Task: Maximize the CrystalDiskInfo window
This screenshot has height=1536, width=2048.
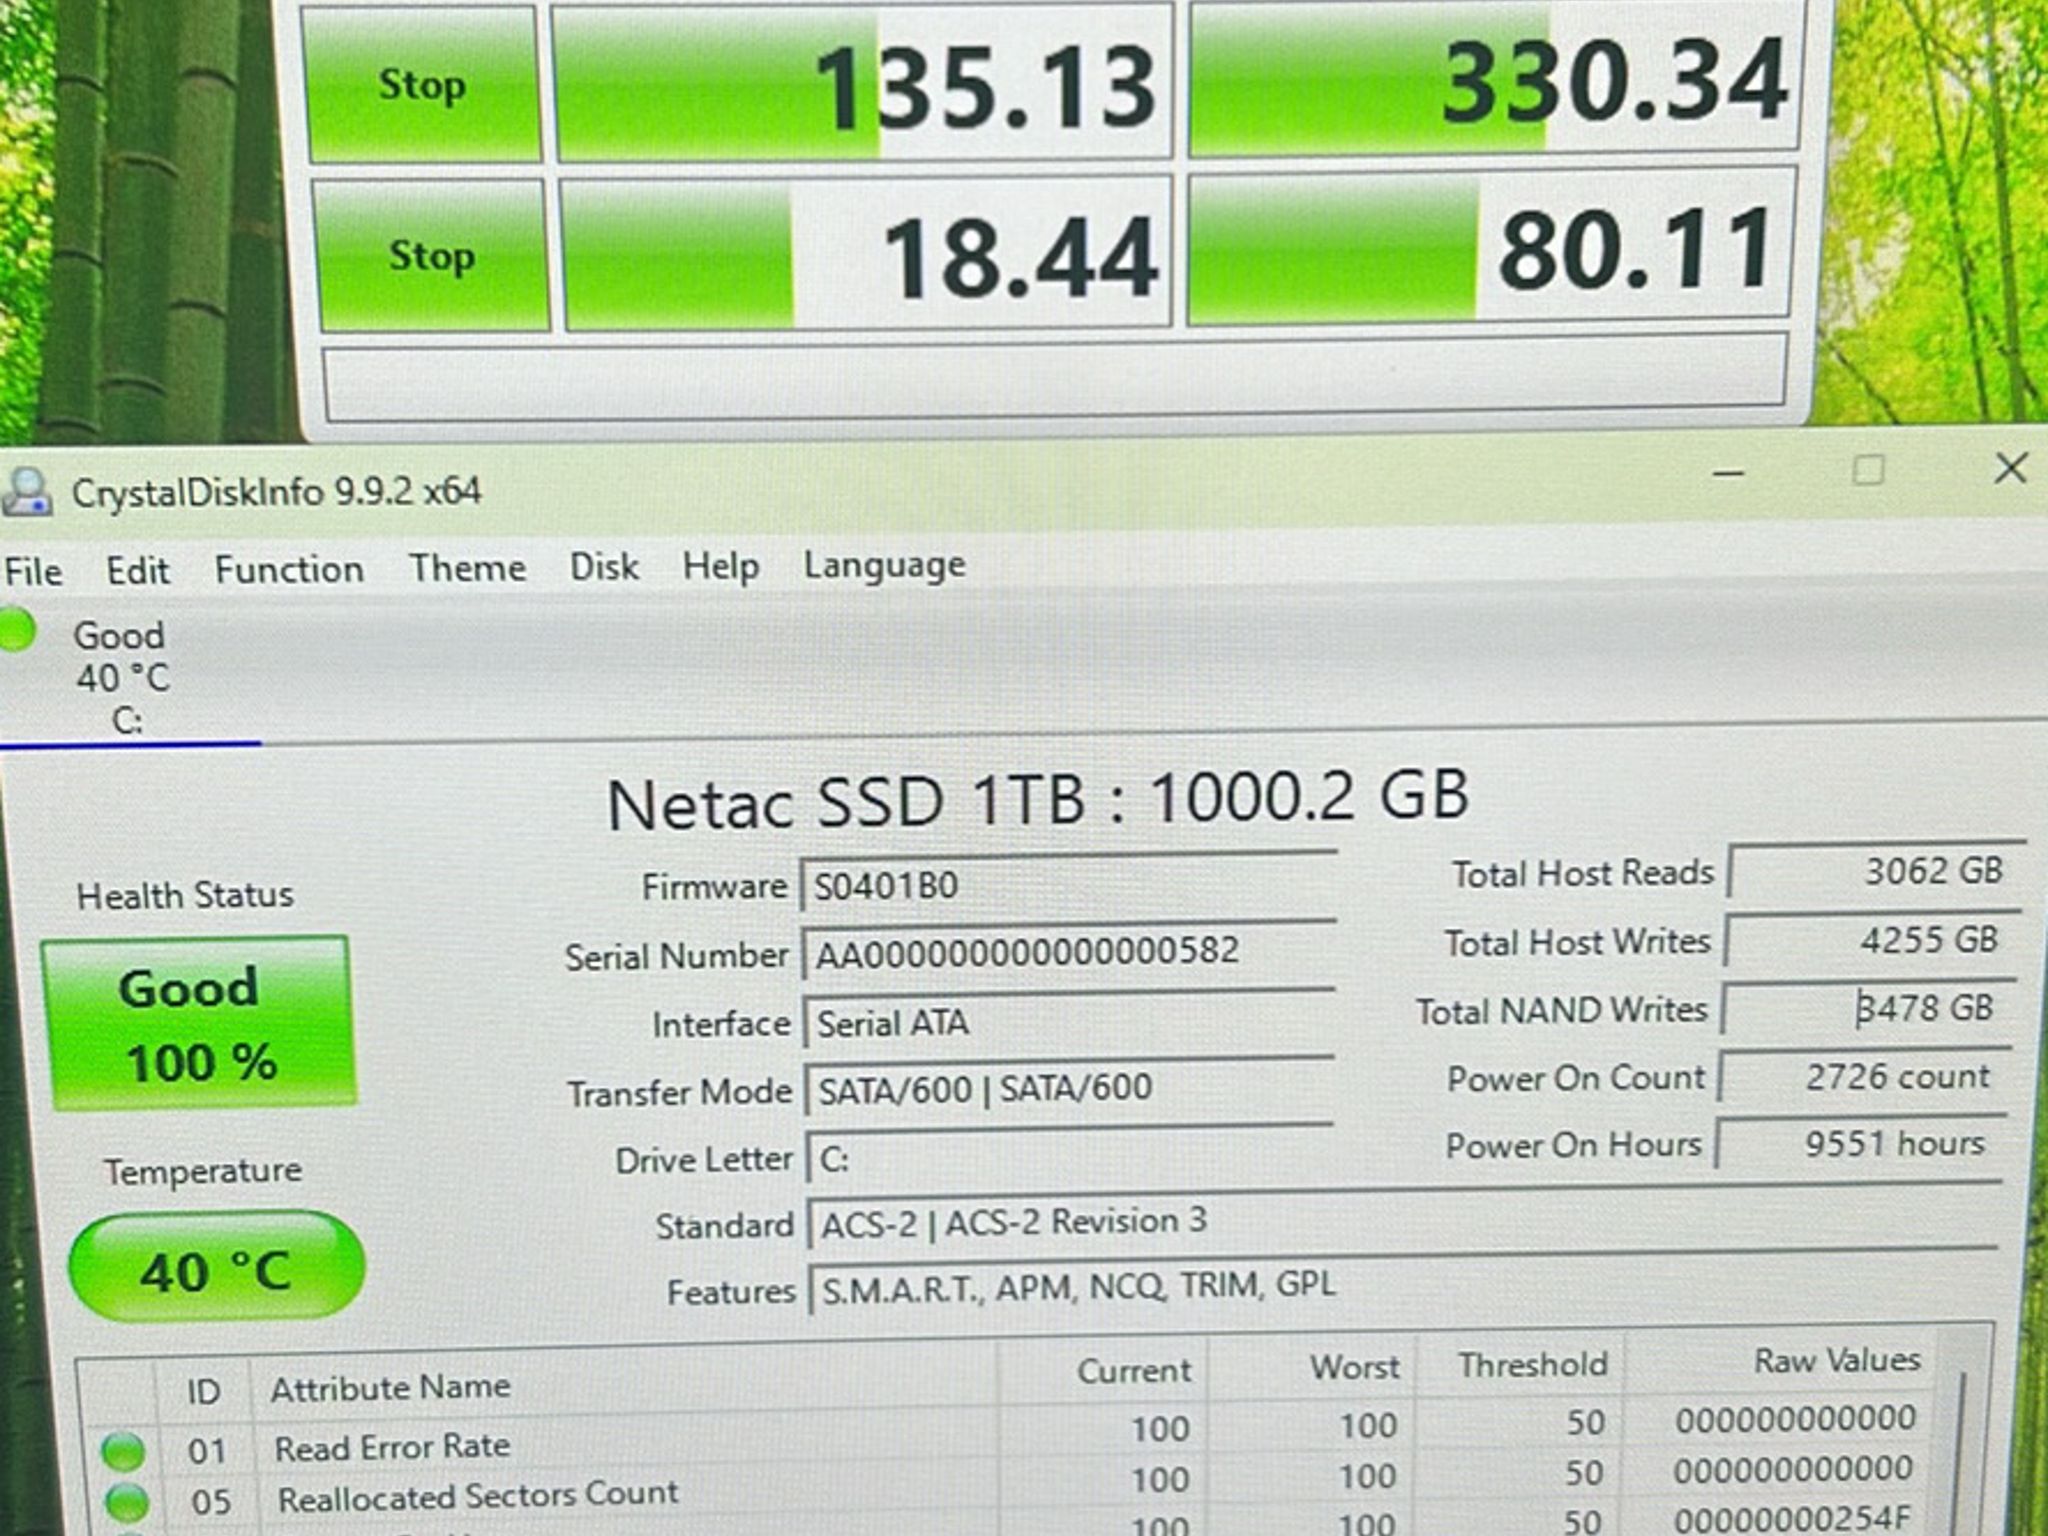Action: [x=1868, y=470]
